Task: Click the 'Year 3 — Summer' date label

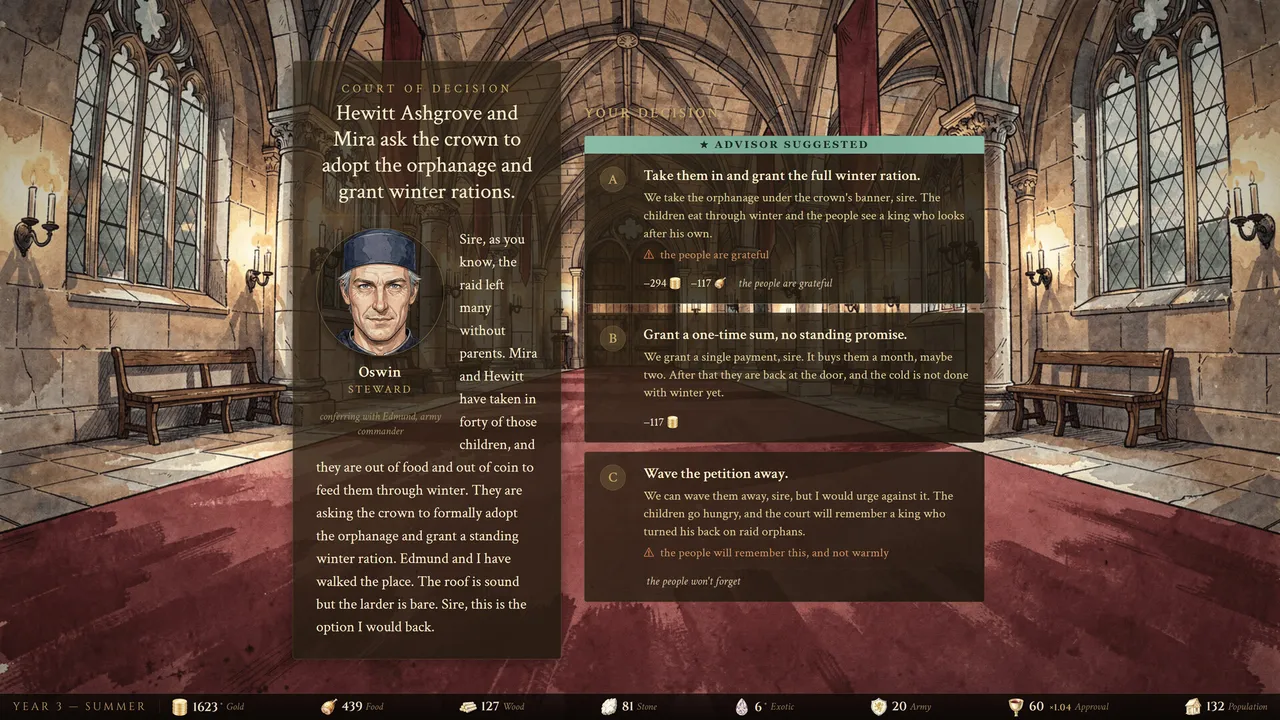Action: point(79,707)
